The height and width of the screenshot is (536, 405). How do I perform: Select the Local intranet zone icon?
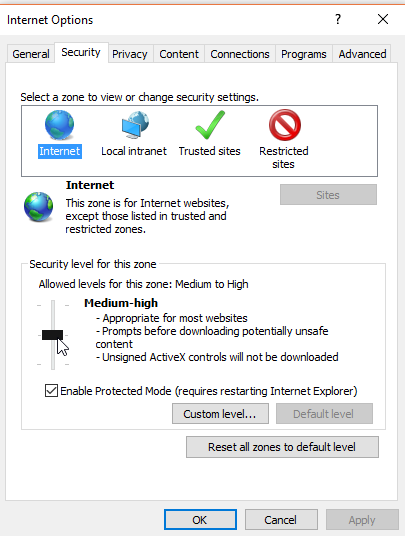pyautogui.click(x=135, y=125)
